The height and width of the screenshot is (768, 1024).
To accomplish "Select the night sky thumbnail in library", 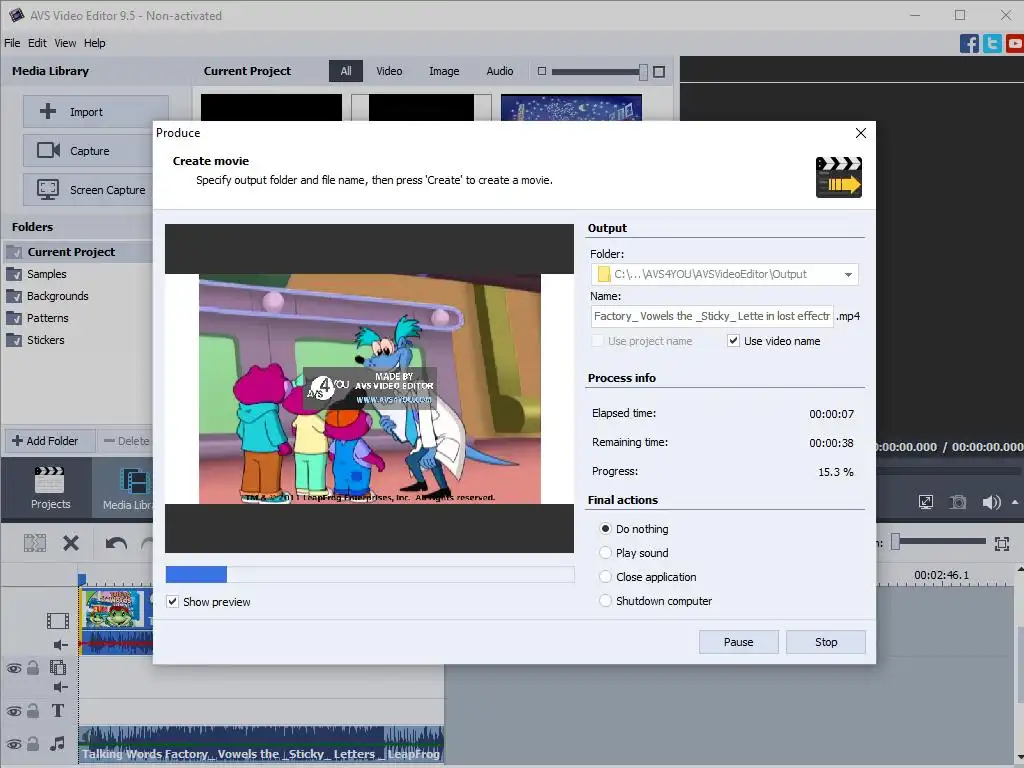I will click(571, 108).
